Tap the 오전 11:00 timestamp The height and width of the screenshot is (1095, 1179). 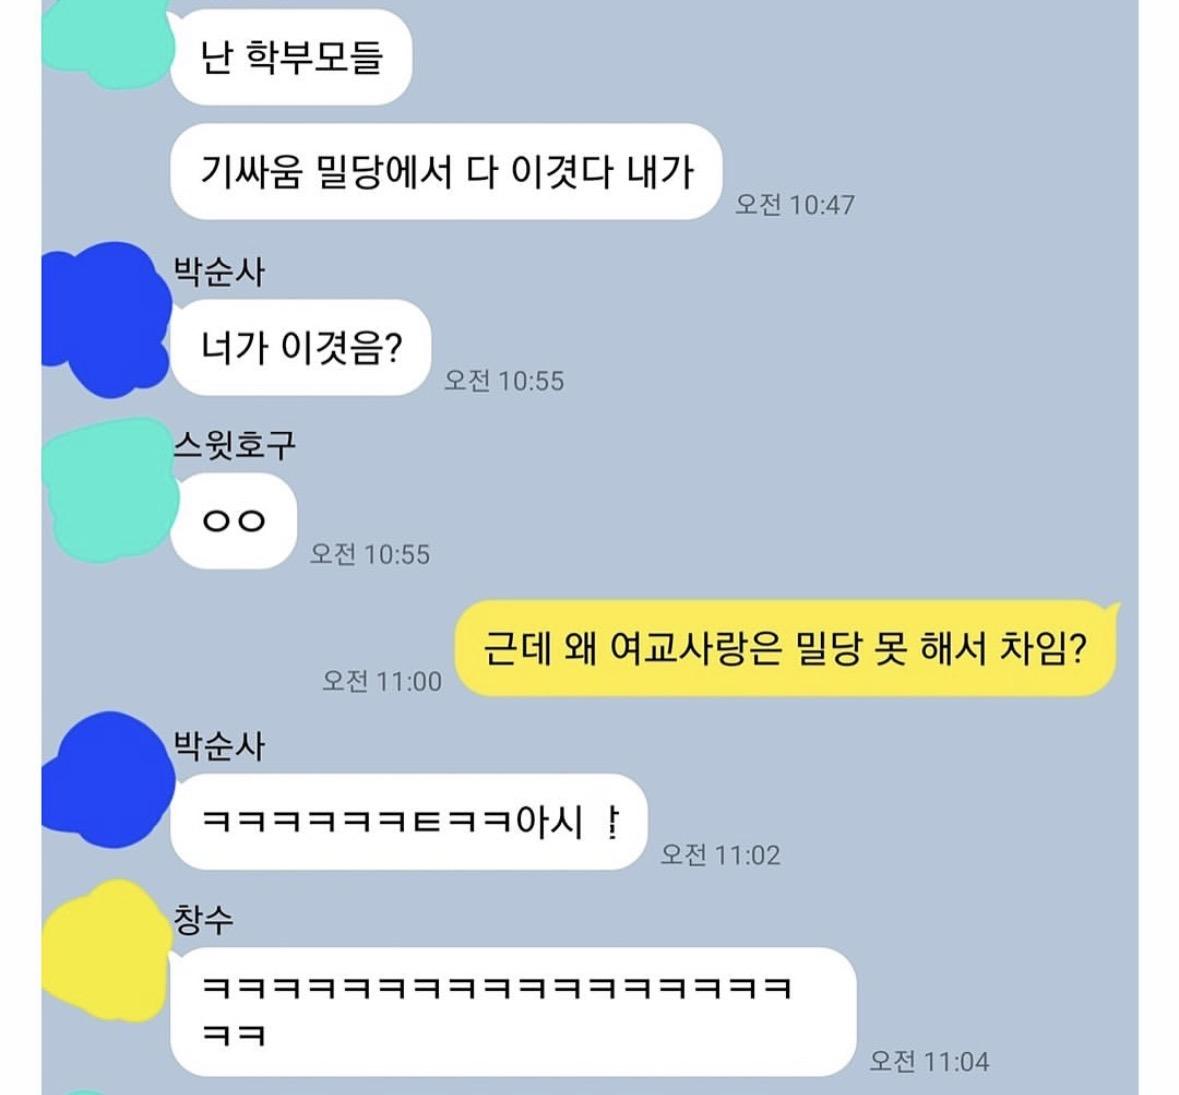tap(382, 681)
